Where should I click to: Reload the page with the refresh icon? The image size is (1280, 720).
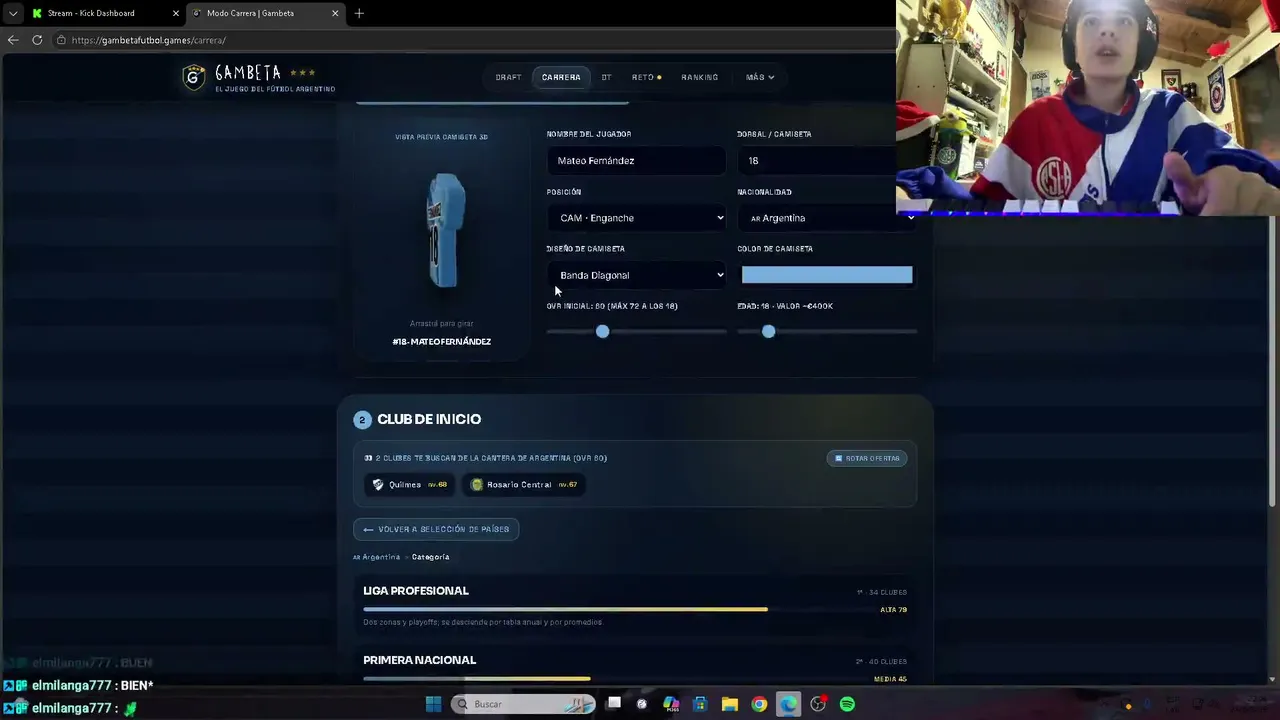click(37, 40)
